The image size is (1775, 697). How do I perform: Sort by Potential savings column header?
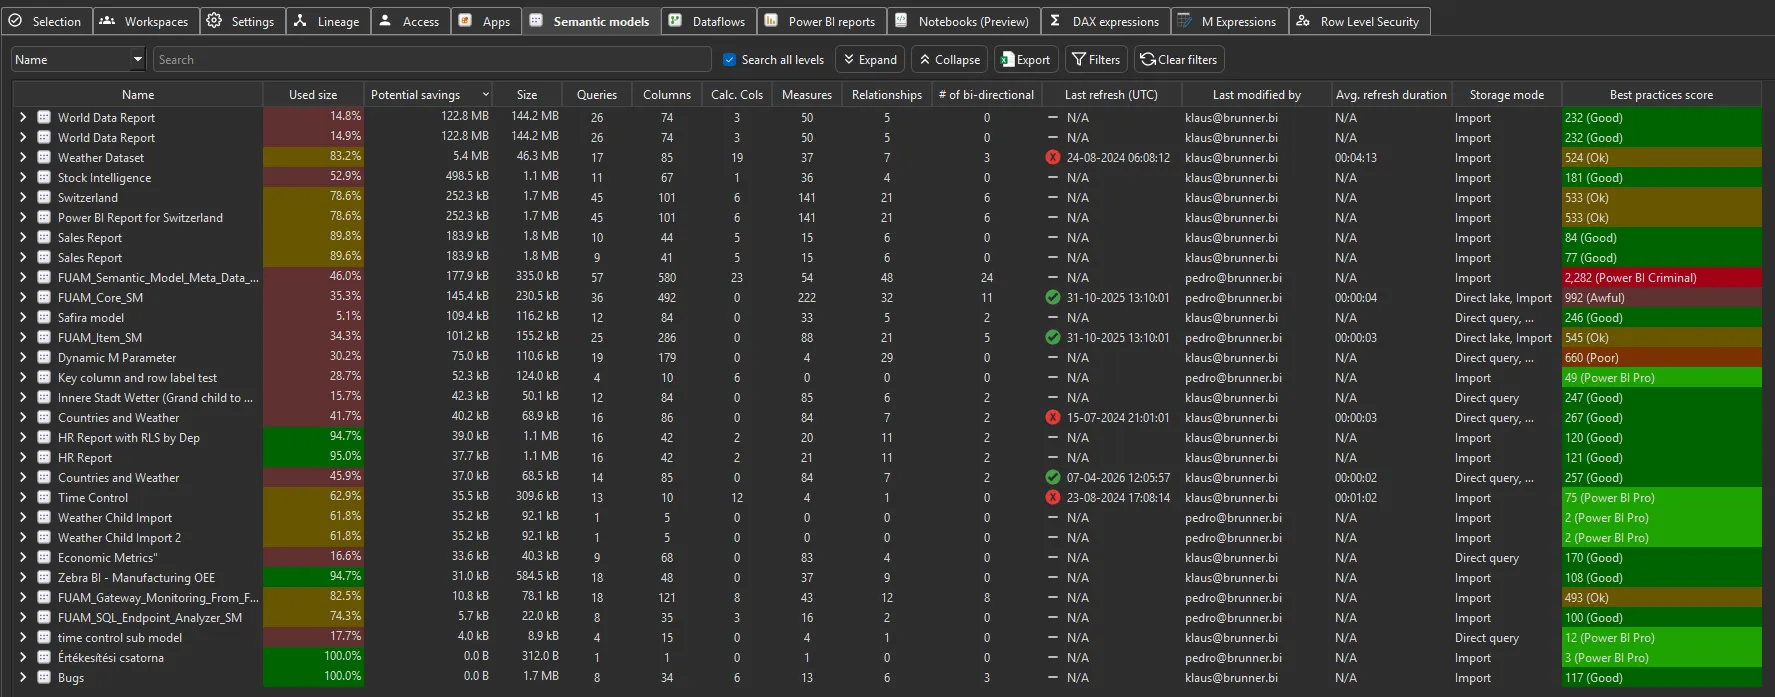[428, 95]
